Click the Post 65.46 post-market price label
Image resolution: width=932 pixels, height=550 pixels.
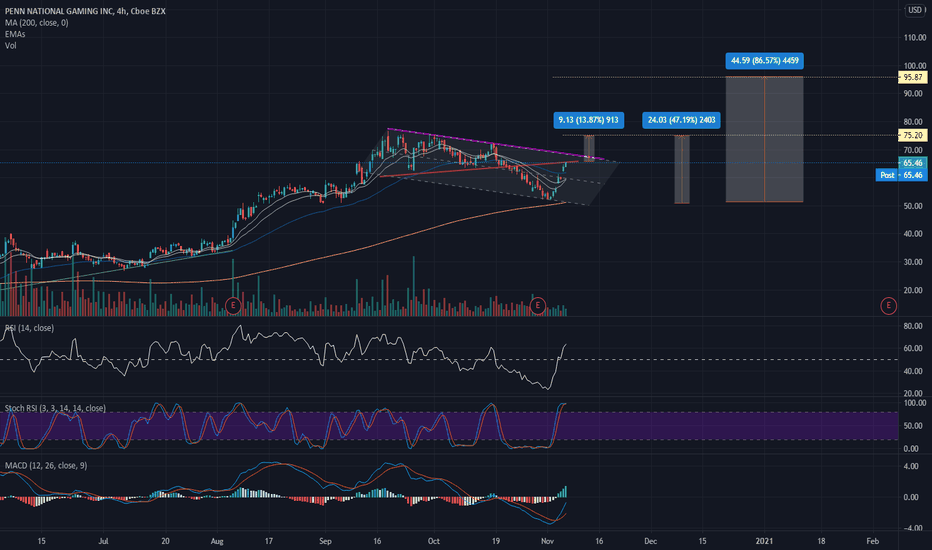901,175
